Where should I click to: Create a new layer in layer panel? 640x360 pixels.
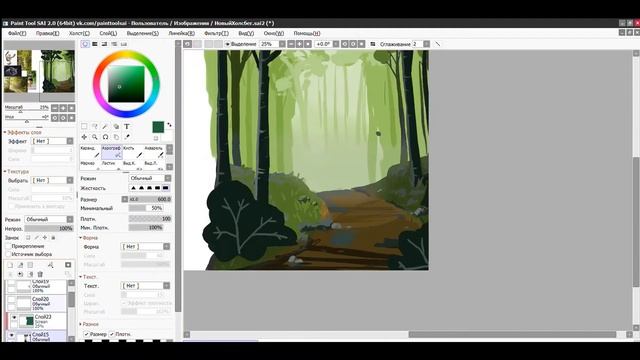[10, 265]
